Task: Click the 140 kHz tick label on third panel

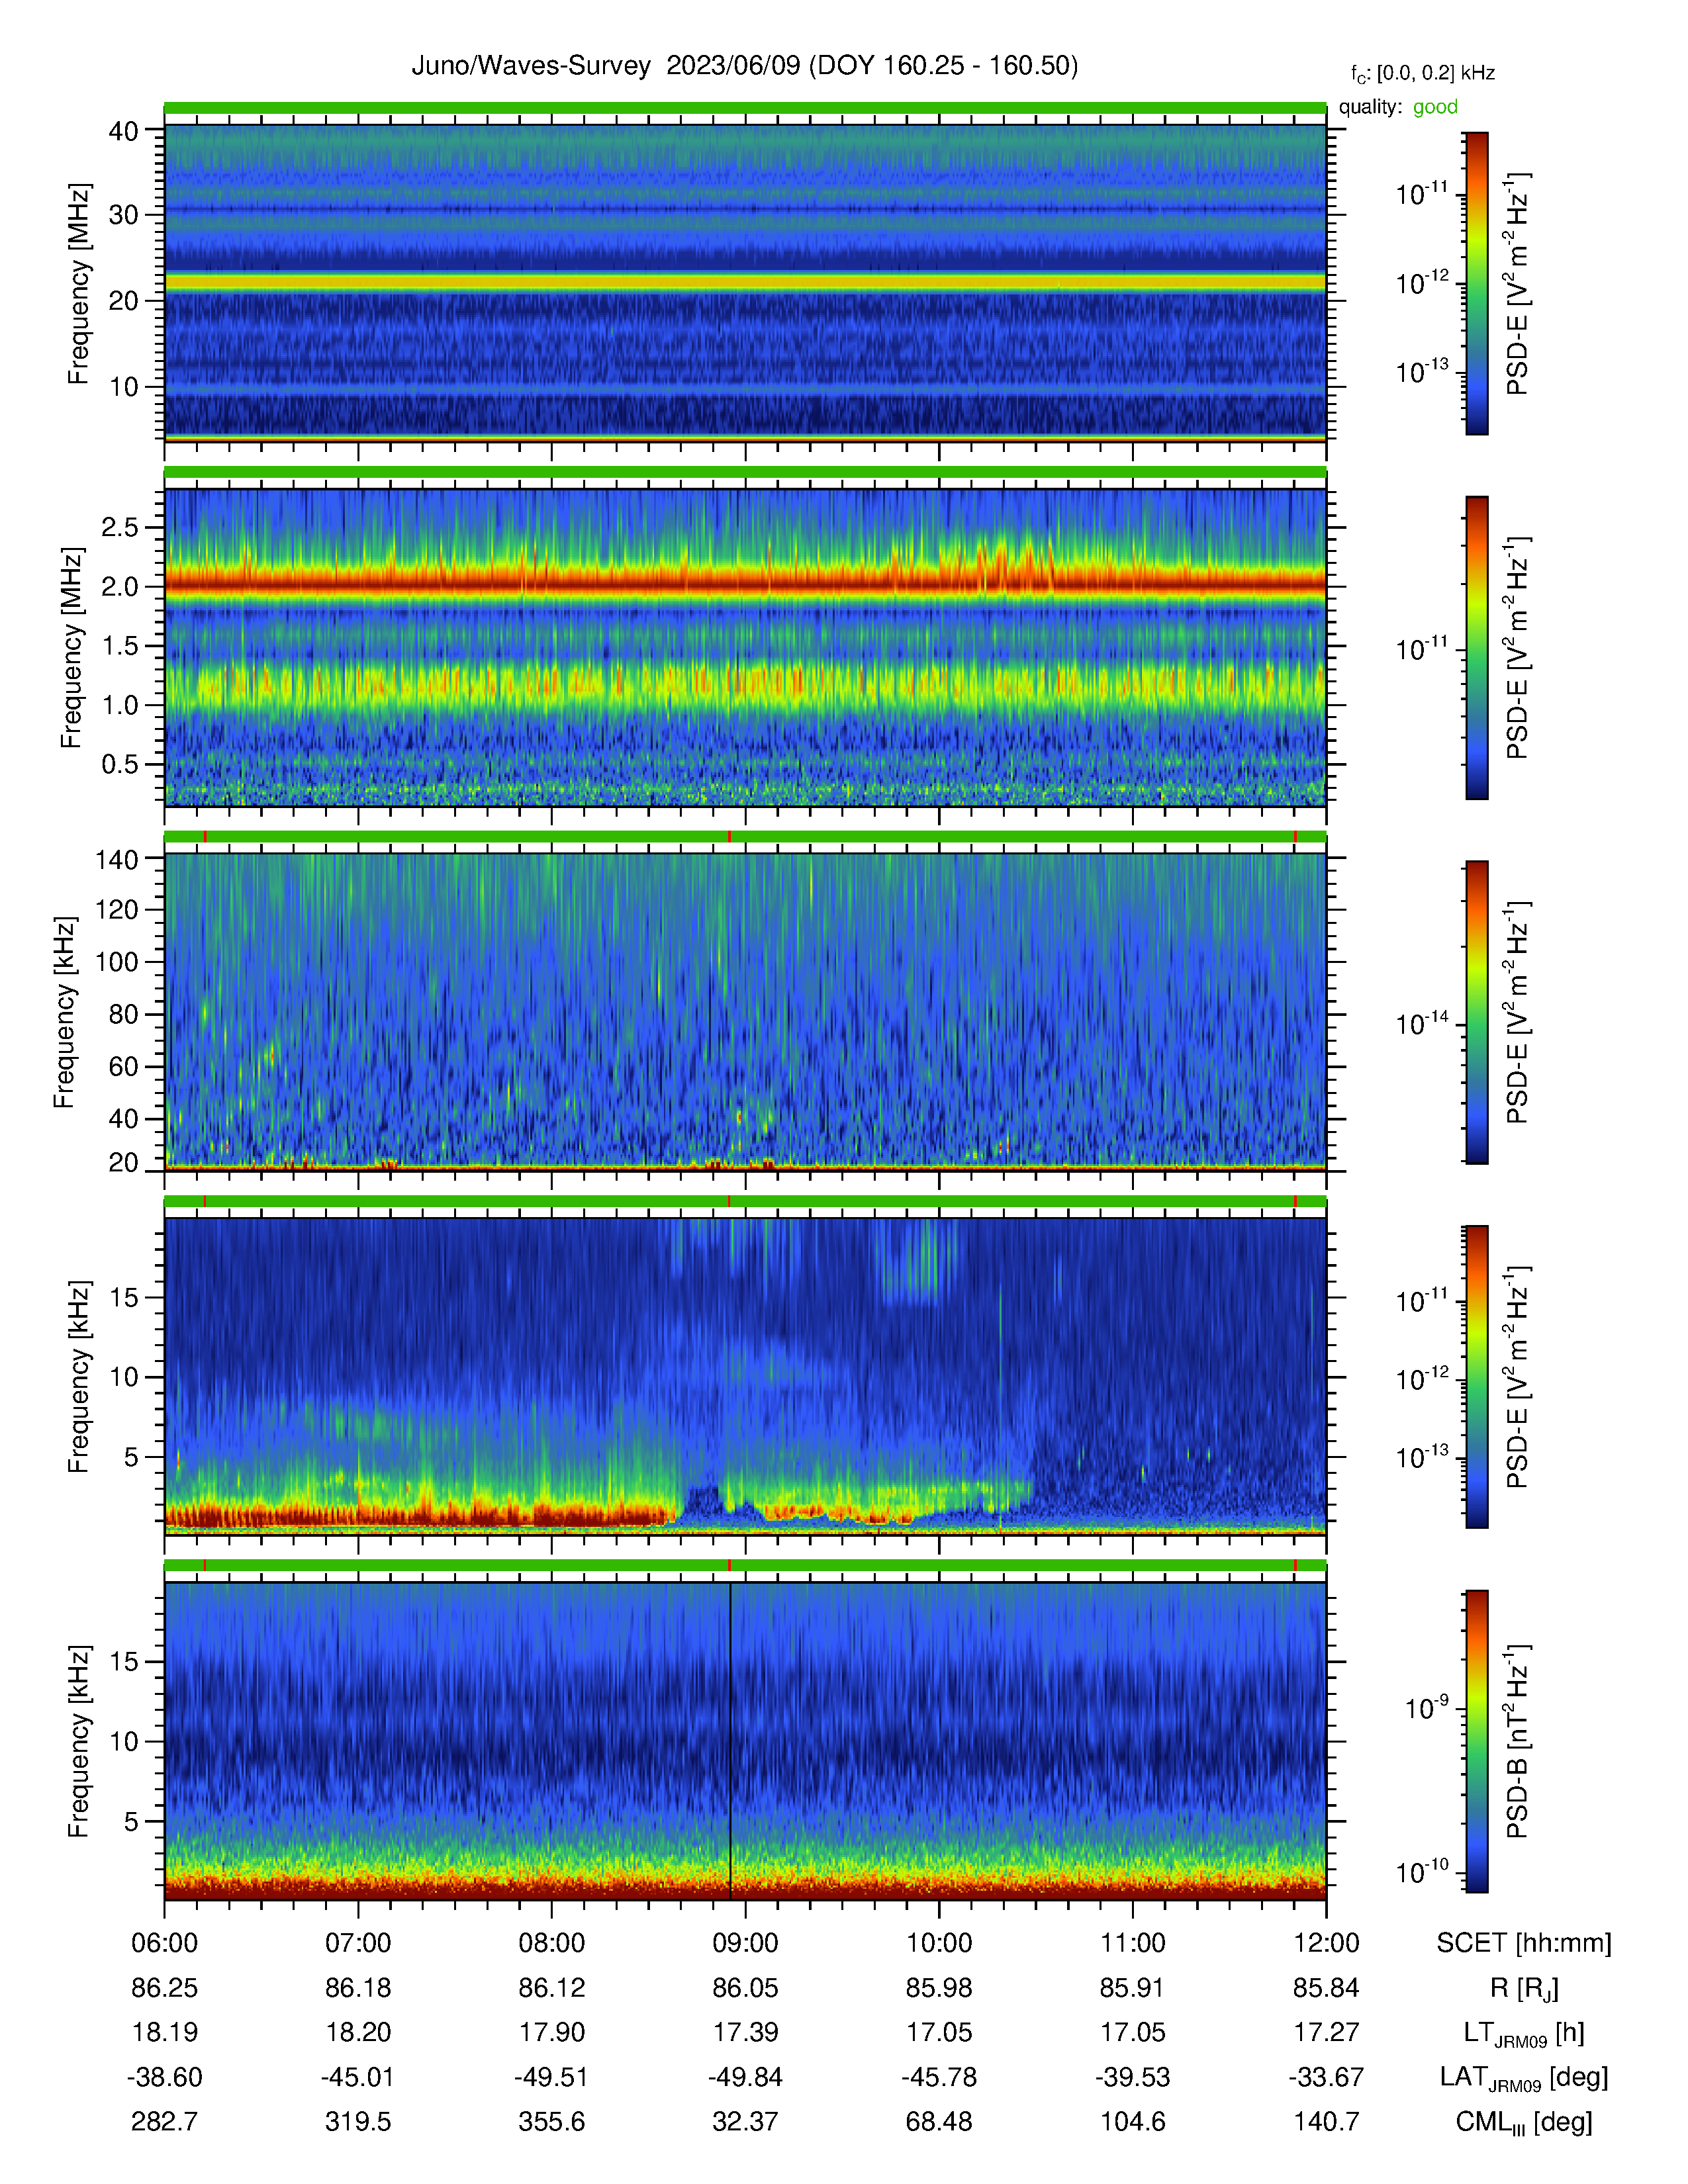Action: 116,859
